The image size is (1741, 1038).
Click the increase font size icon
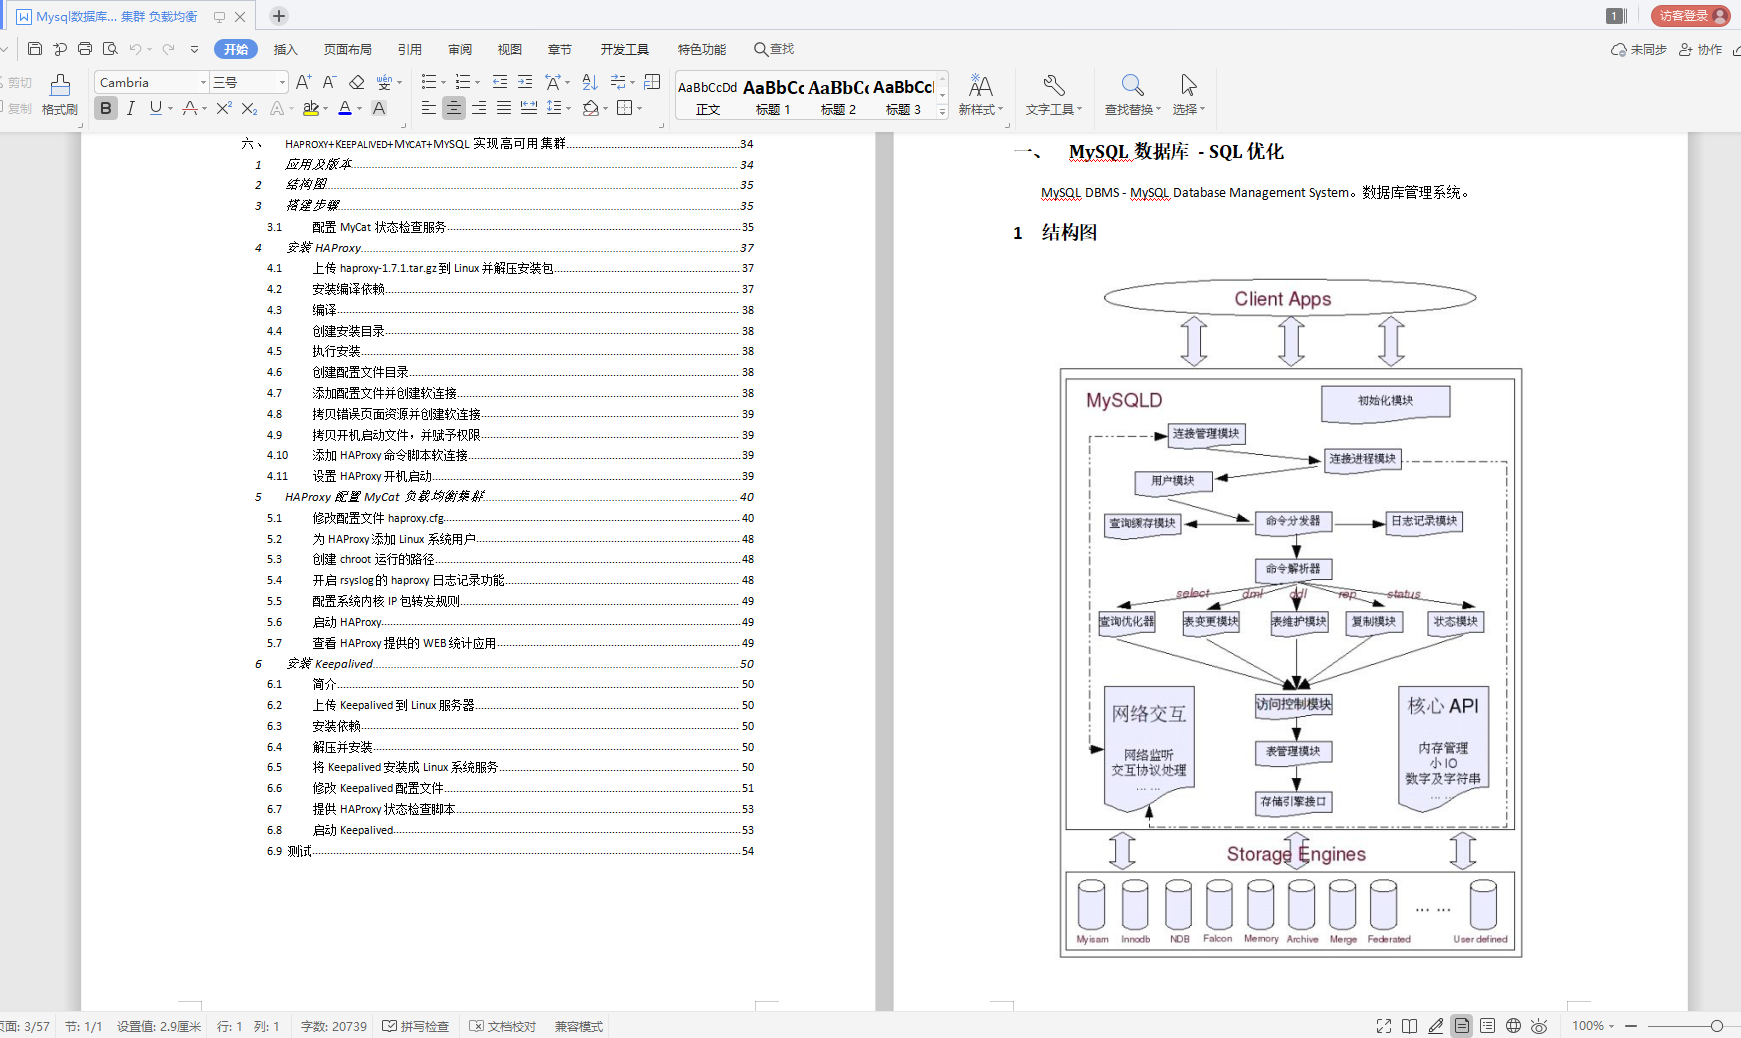[x=304, y=82]
